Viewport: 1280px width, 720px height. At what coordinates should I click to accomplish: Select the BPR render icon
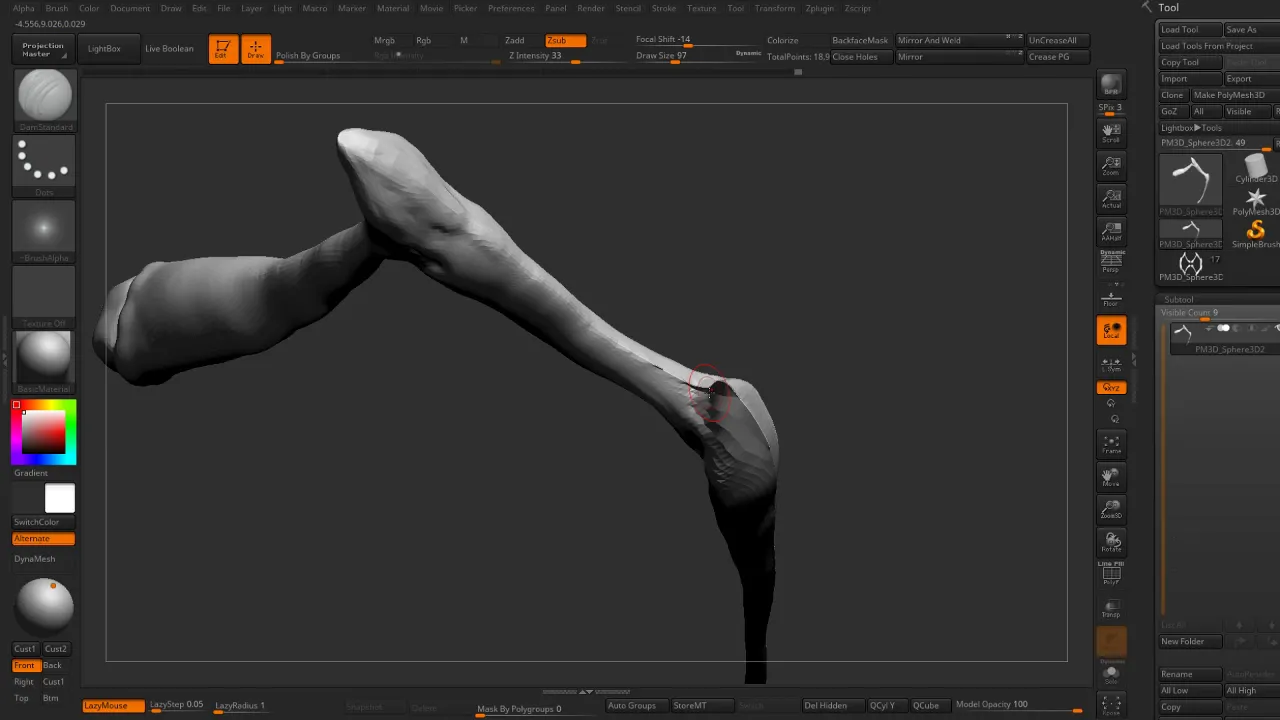click(x=1111, y=85)
